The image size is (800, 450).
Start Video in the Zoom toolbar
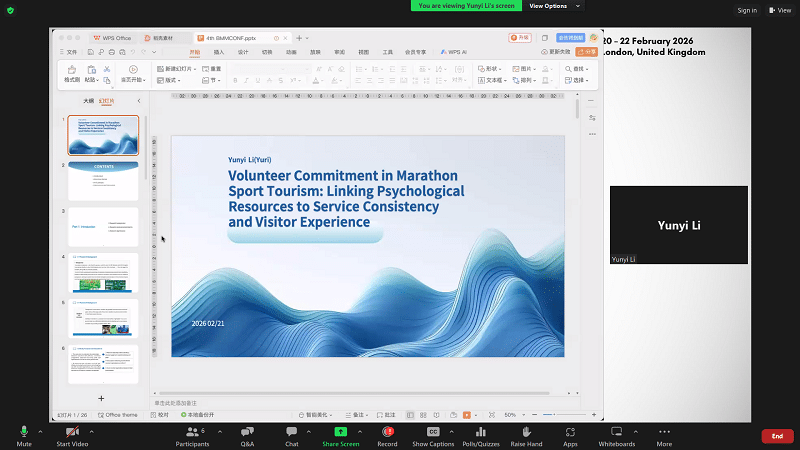pos(70,432)
